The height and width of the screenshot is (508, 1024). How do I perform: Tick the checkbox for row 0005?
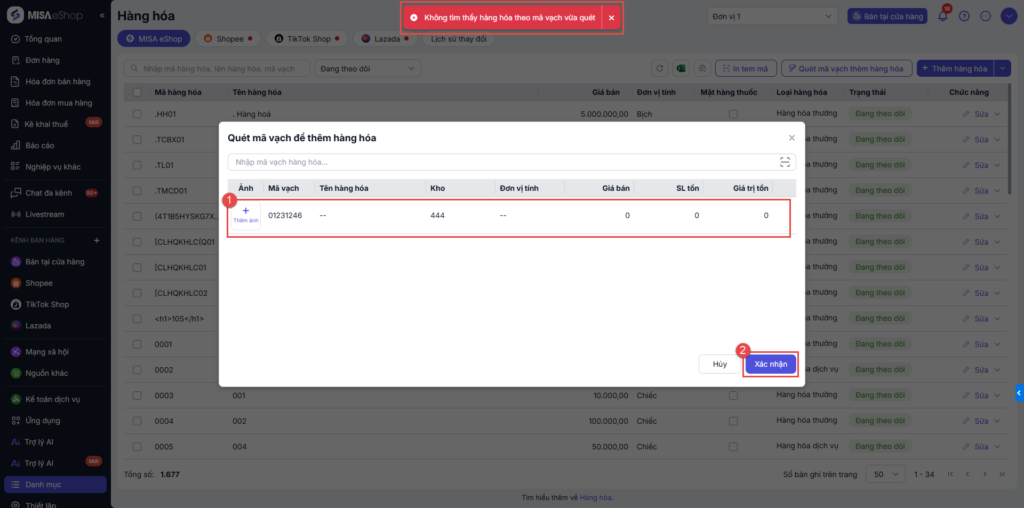(137, 447)
